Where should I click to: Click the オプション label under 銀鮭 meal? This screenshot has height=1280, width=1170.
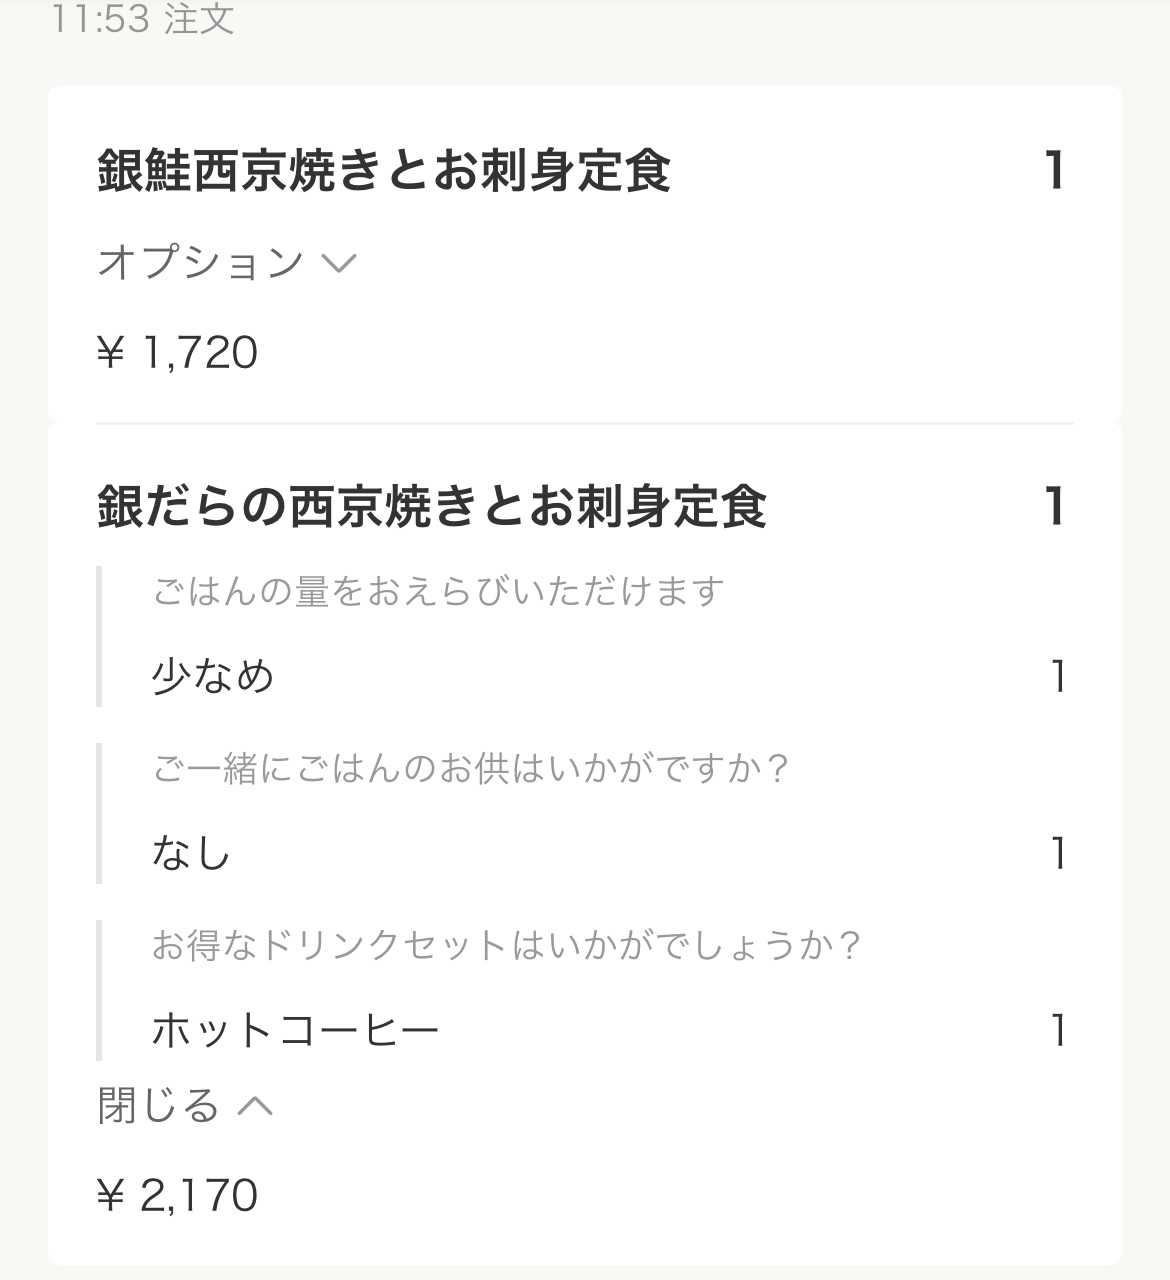pos(201,262)
